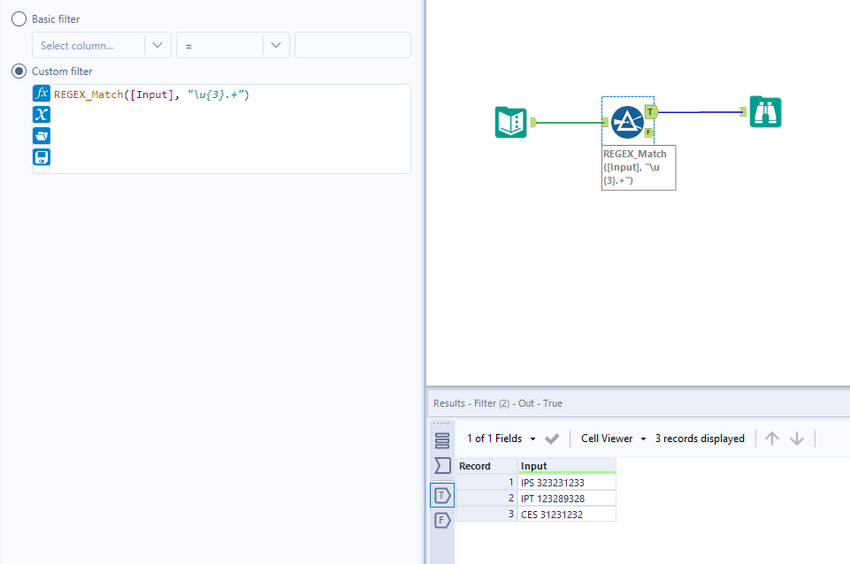This screenshot has height=564, width=850.
Task: Select the Custom filter radio button
Action: (x=19, y=71)
